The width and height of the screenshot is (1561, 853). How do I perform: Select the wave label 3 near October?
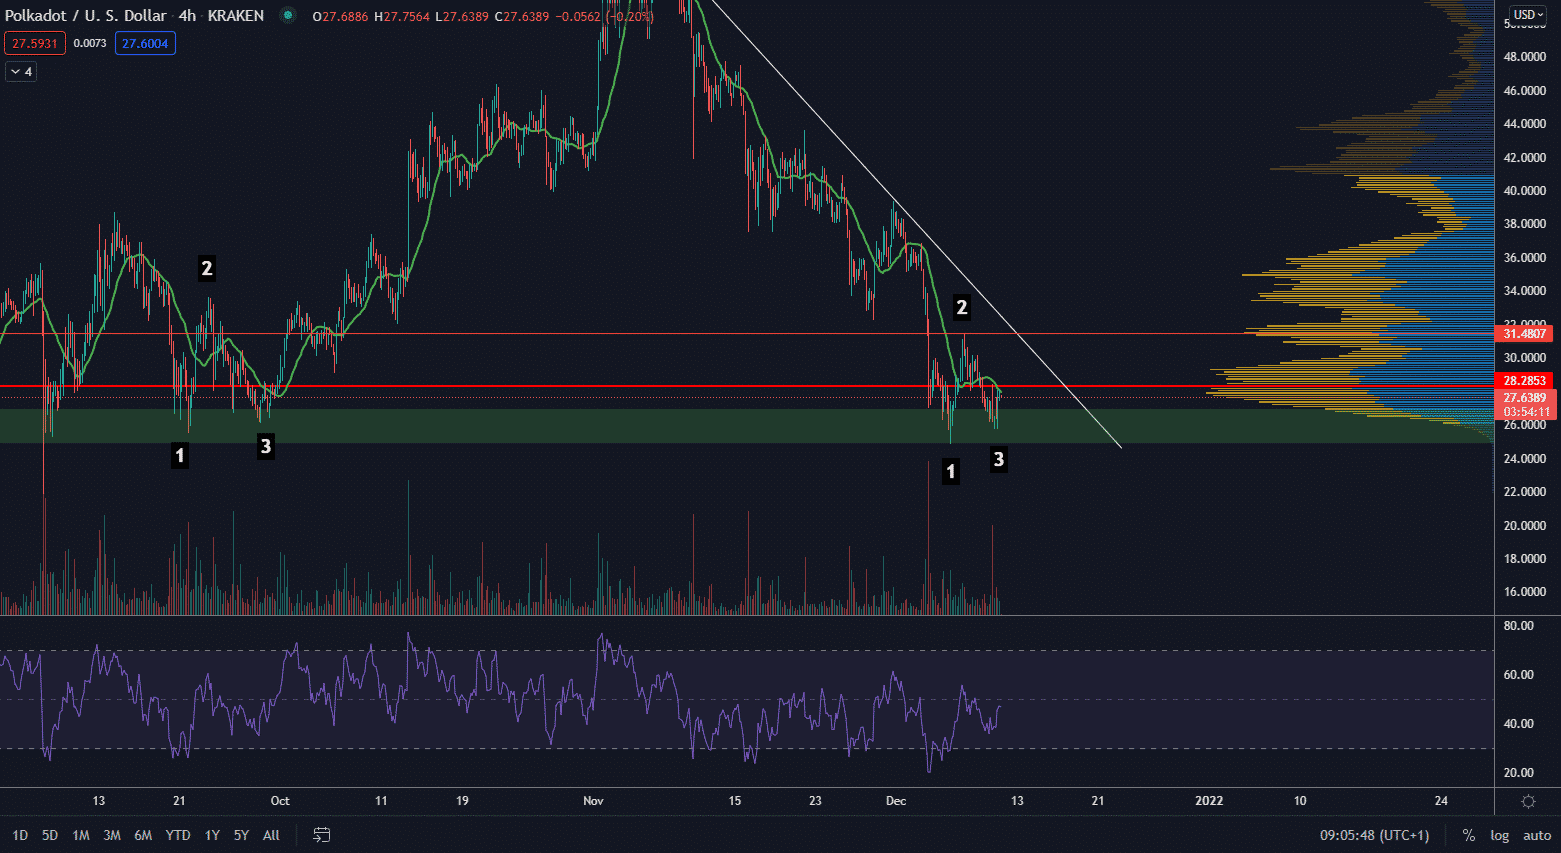[265, 446]
